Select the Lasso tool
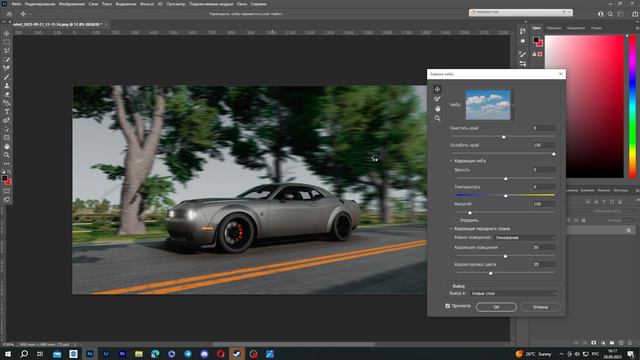Image resolution: width=640 pixels, height=360 pixels. click(7, 51)
